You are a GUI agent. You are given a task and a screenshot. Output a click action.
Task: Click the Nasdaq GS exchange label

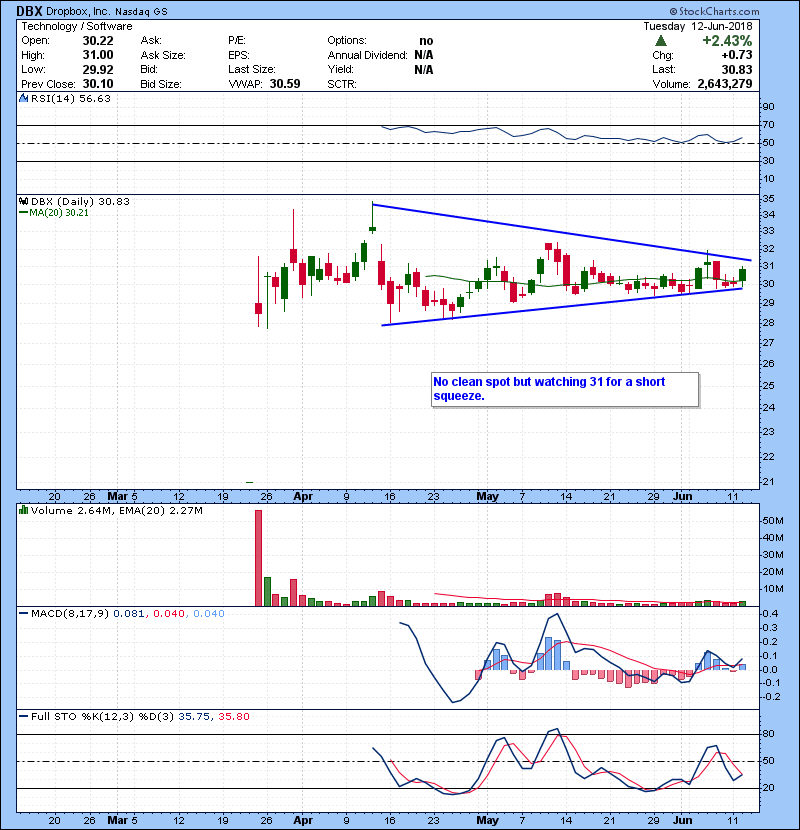click(x=141, y=12)
